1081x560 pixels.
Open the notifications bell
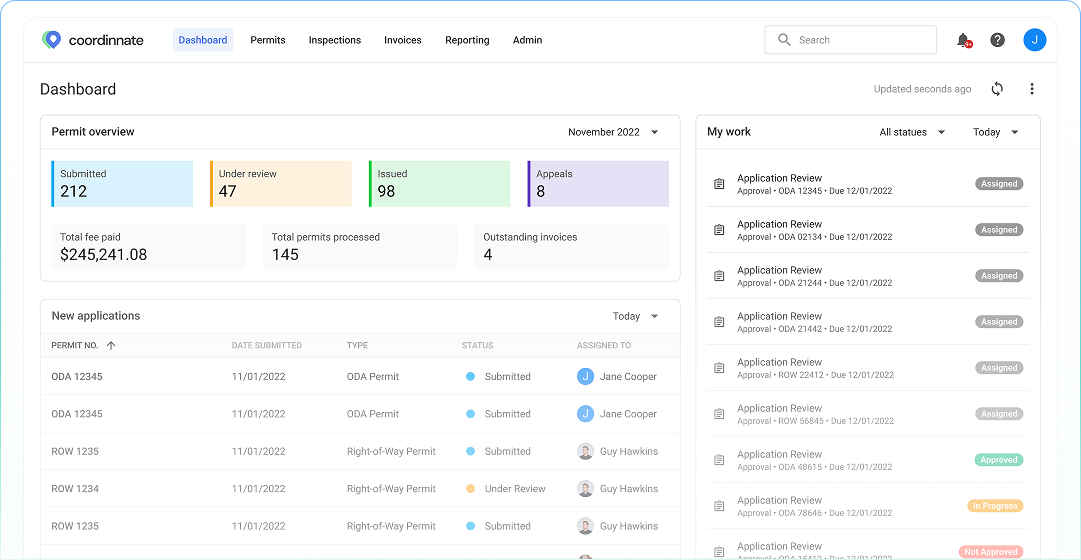[963, 40]
